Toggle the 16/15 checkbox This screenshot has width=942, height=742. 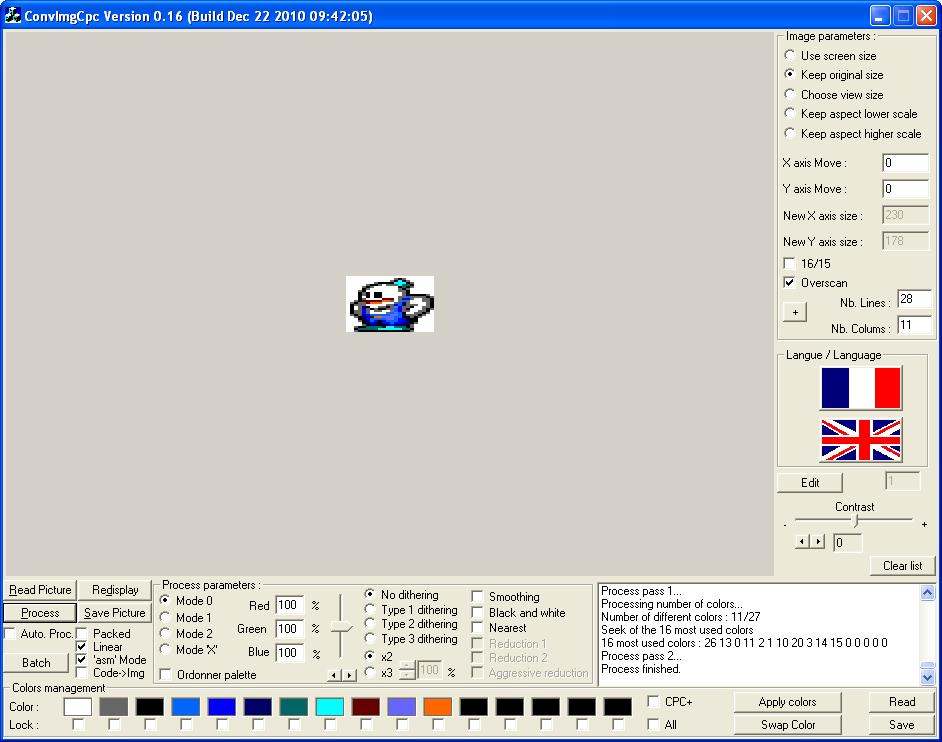coord(790,263)
